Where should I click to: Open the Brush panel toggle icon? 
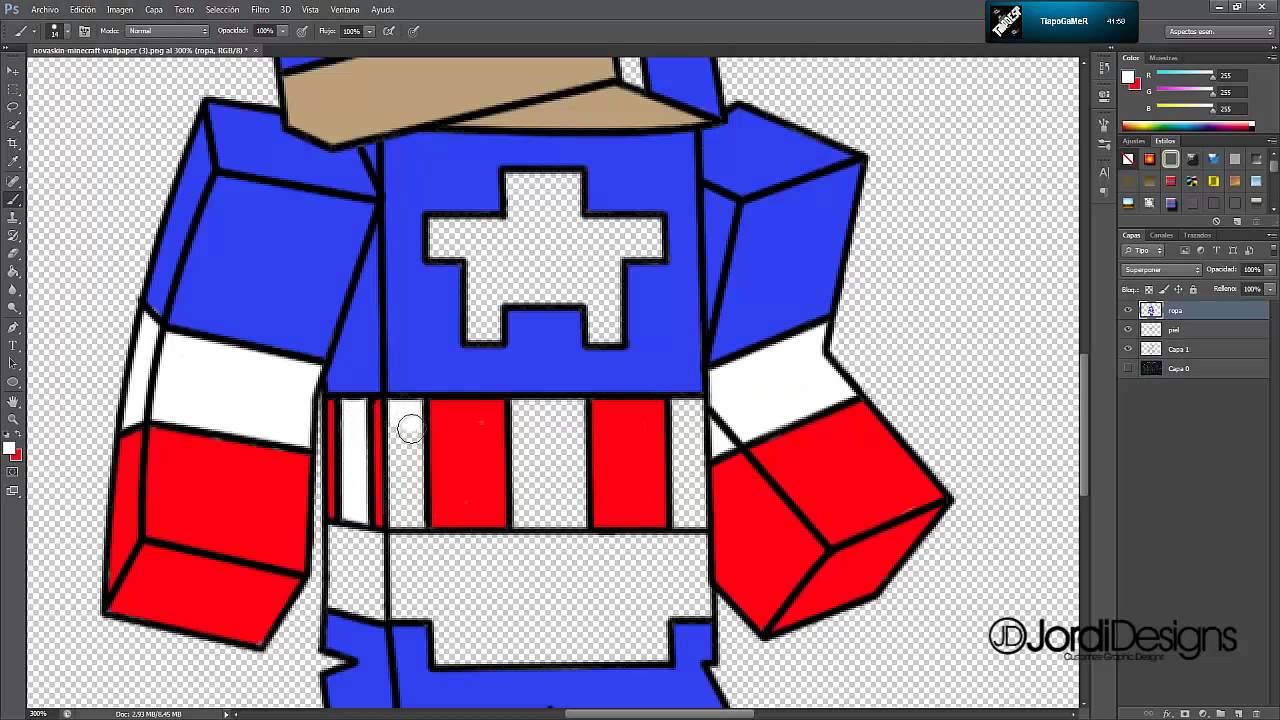click(x=85, y=31)
